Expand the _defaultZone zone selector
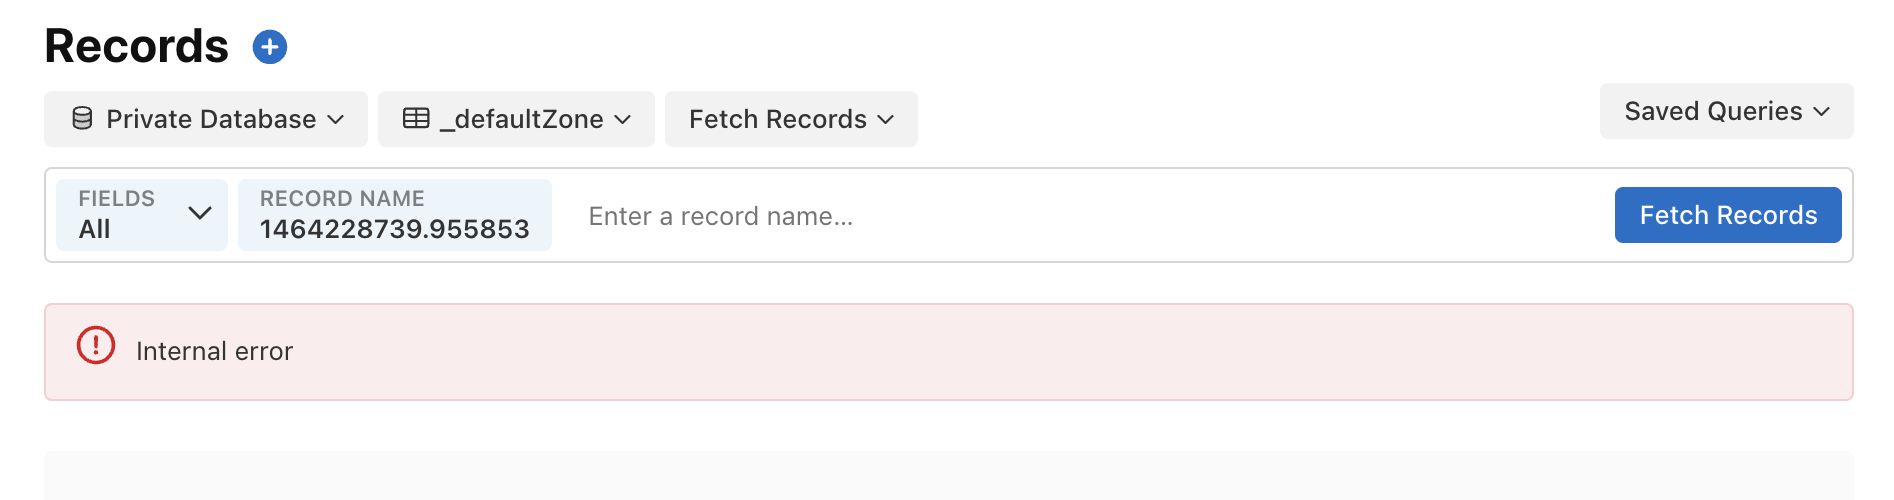The width and height of the screenshot is (1894, 500). coord(516,119)
